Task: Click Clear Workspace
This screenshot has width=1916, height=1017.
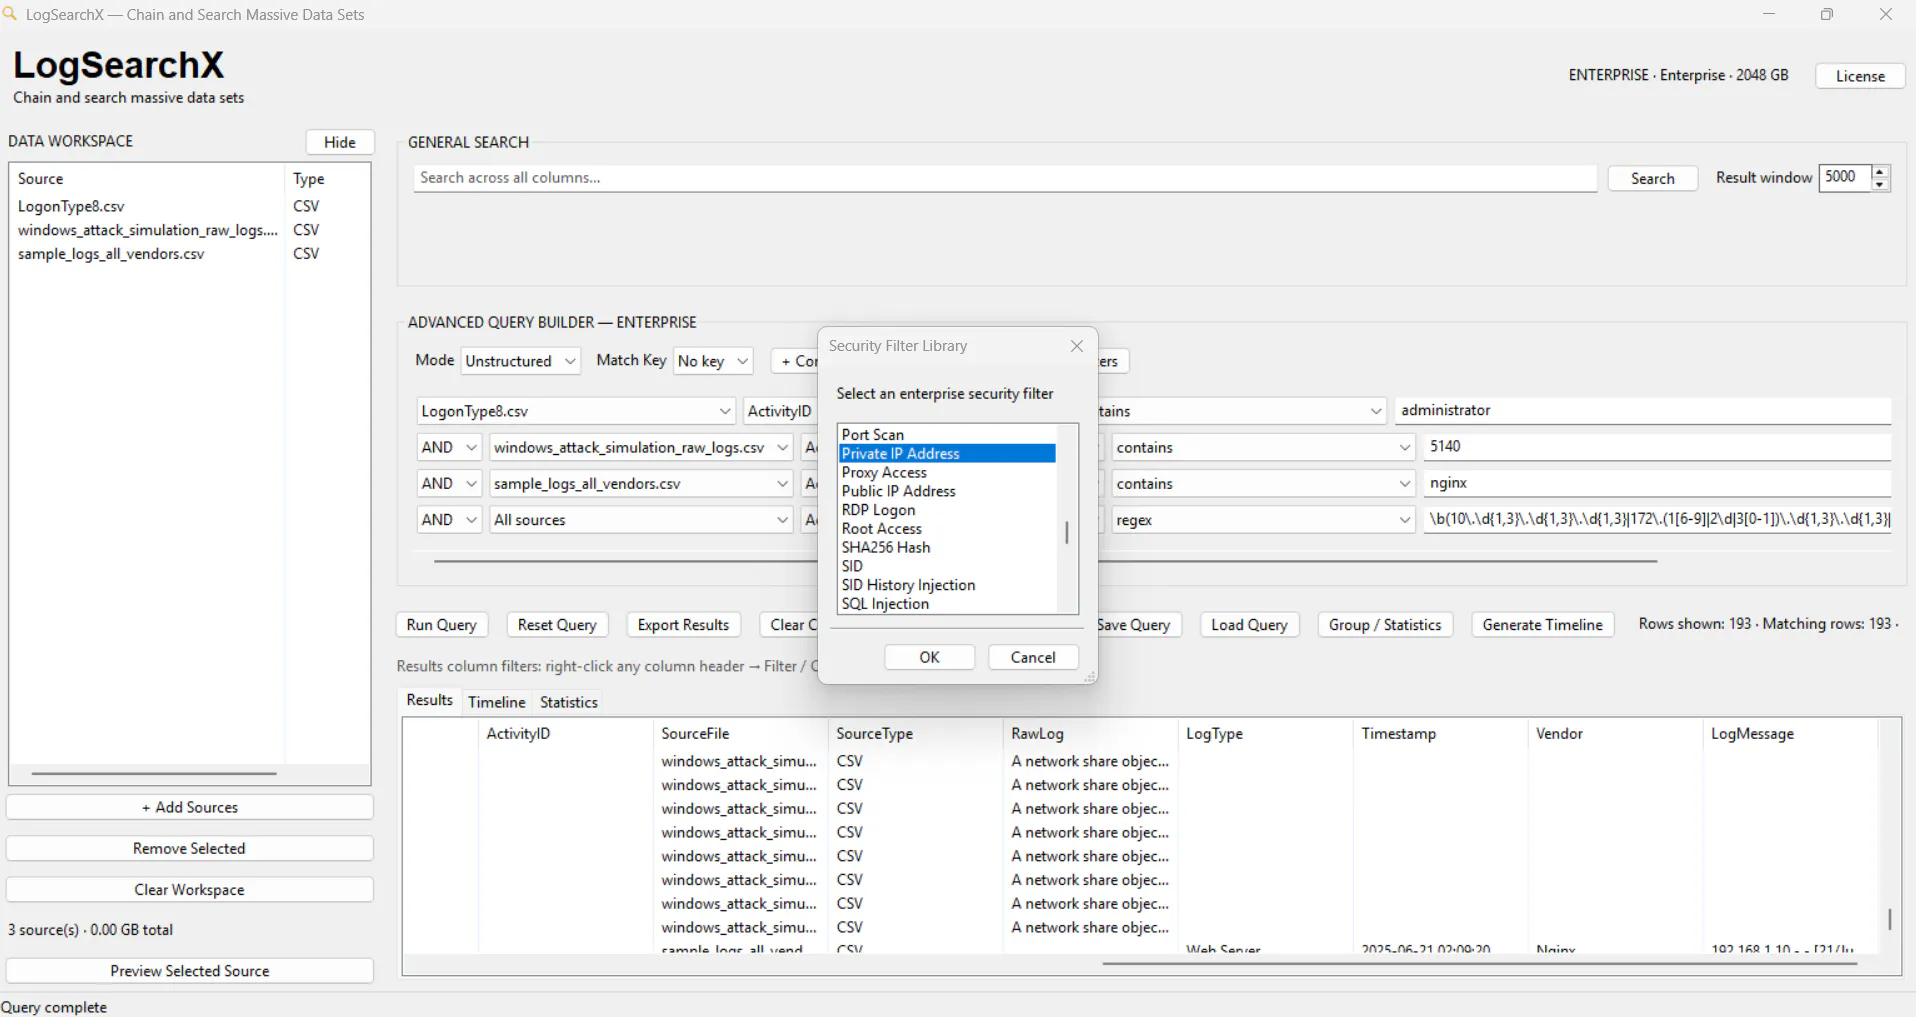Action: 190,890
